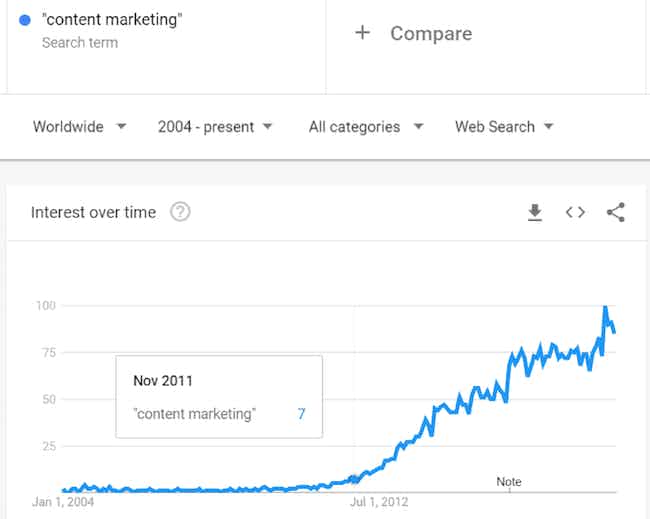The height and width of the screenshot is (519, 650).
Task: Click the "Interest over time" heading
Action: click(x=93, y=212)
